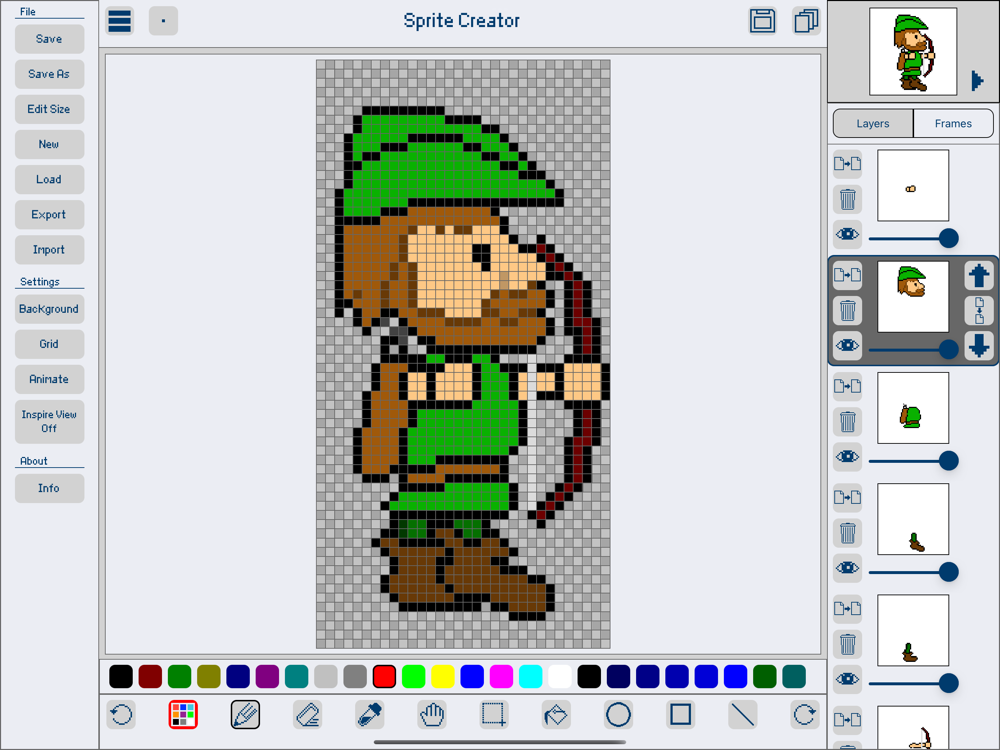Viewport: 1000px width, 750px height.
Task: Click the Export button
Action: click(49, 214)
